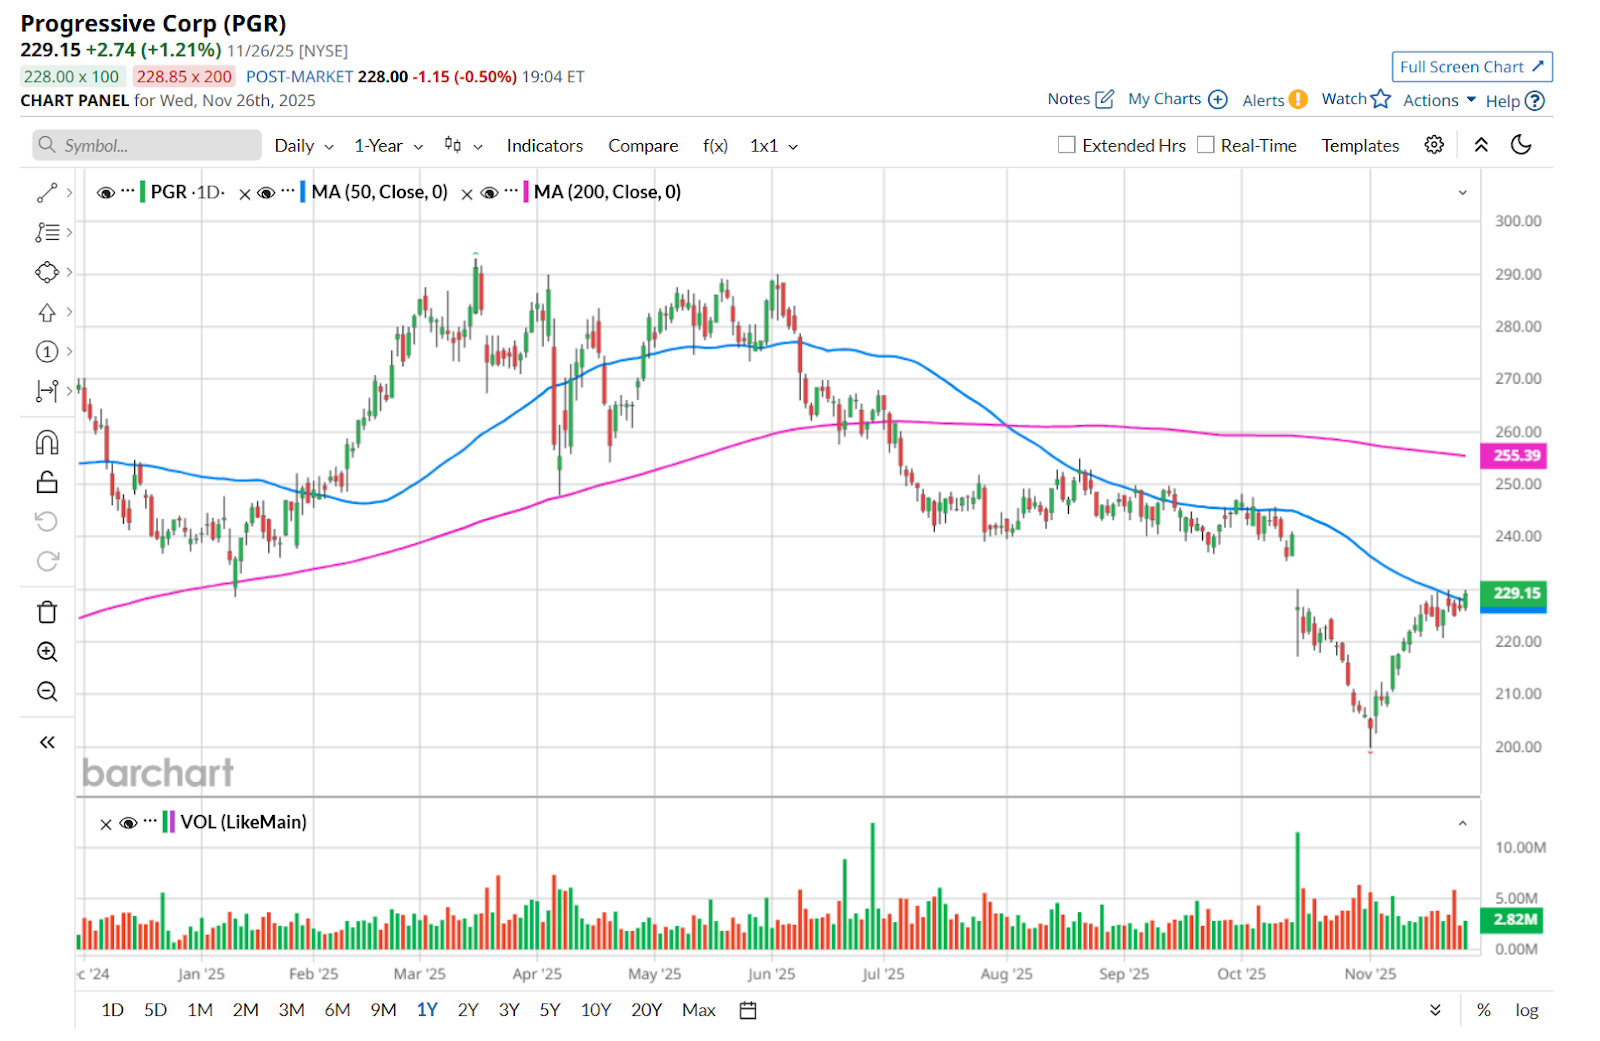
Task: Open more options for MA 200
Action: pos(511,190)
